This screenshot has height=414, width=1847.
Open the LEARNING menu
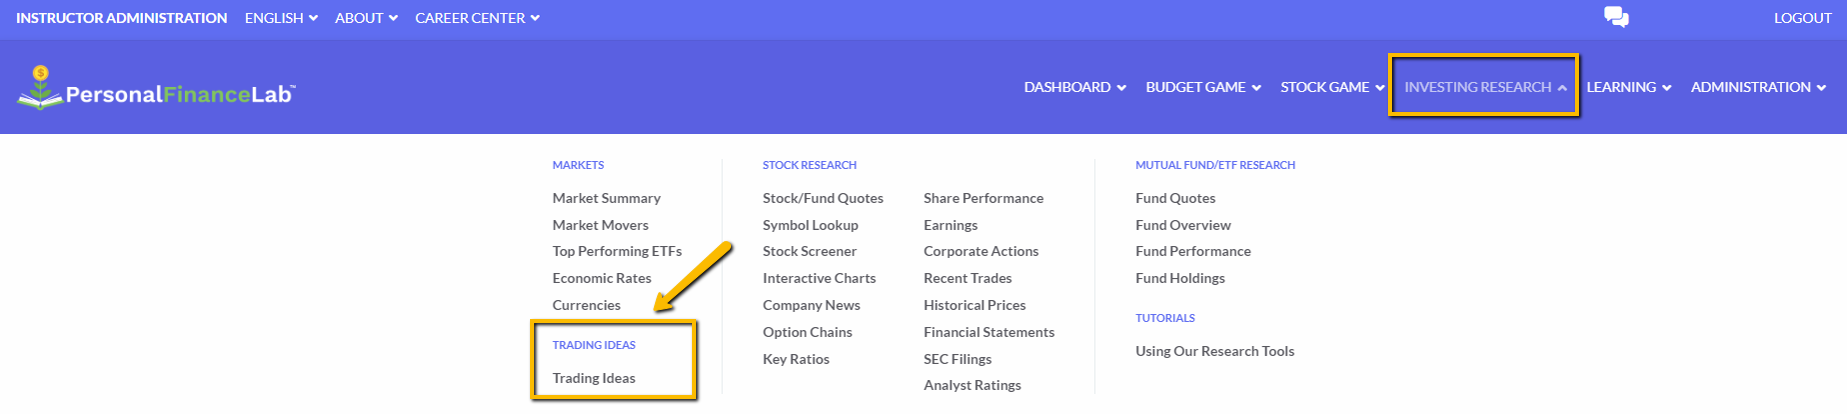pyautogui.click(x=1628, y=87)
